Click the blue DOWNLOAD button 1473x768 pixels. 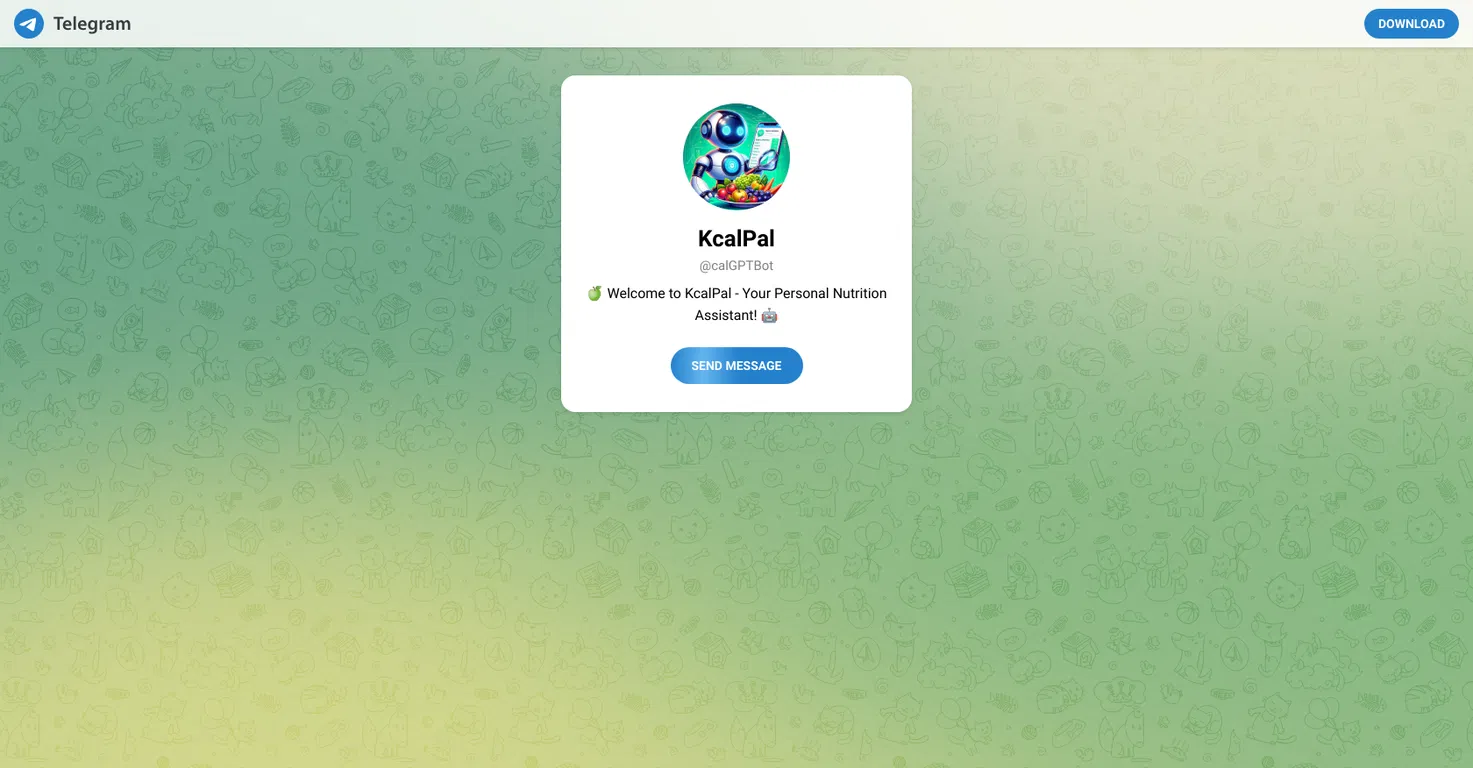pyautogui.click(x=1411, y=24)
